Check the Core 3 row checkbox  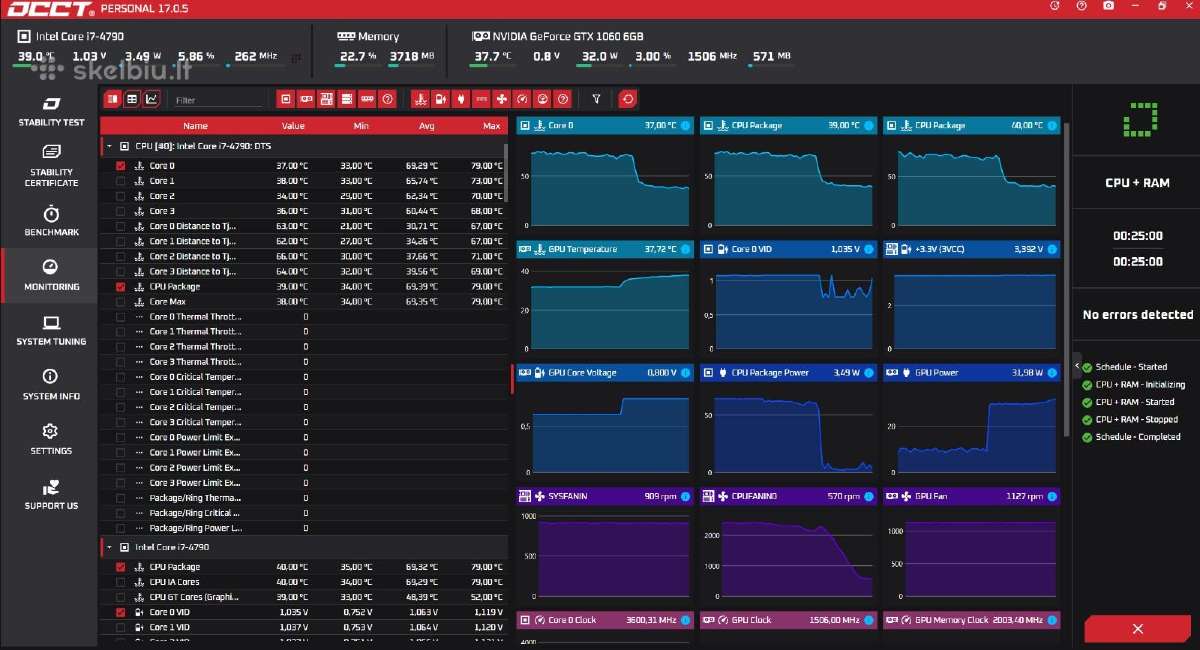(121, 211)
